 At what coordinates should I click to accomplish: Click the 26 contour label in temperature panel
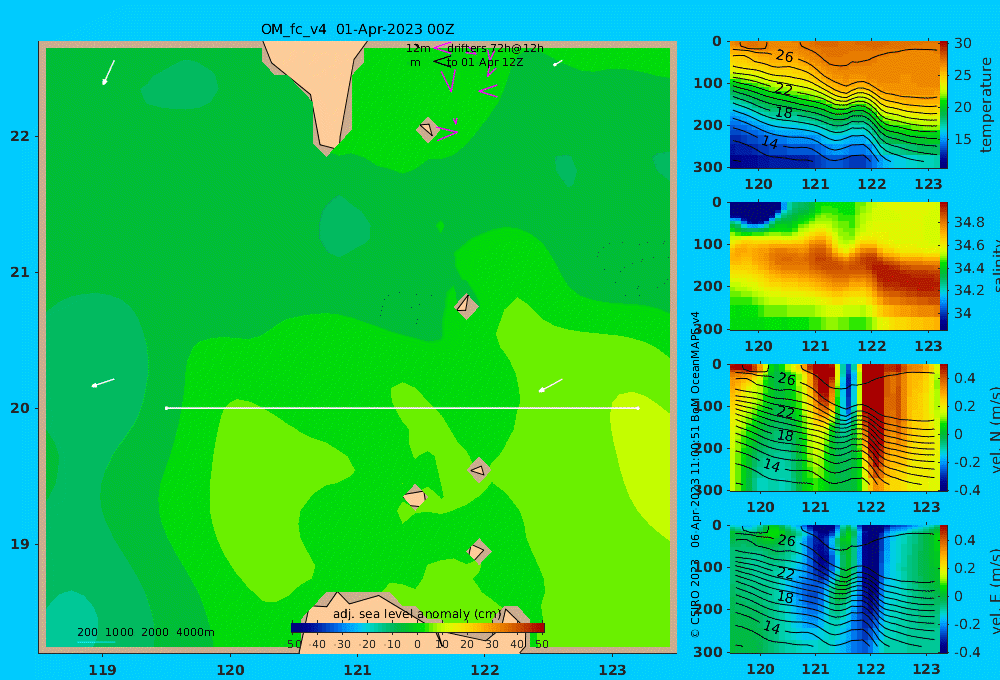tap(784, 56)
